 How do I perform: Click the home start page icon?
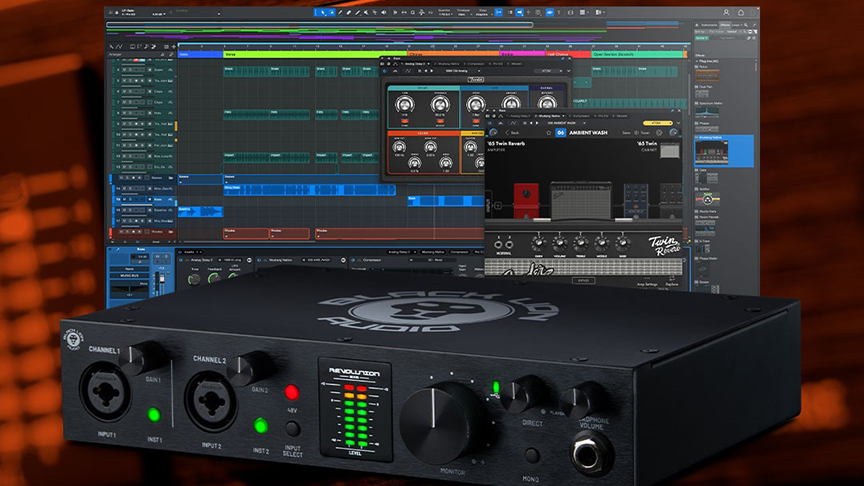coord(741,12)
